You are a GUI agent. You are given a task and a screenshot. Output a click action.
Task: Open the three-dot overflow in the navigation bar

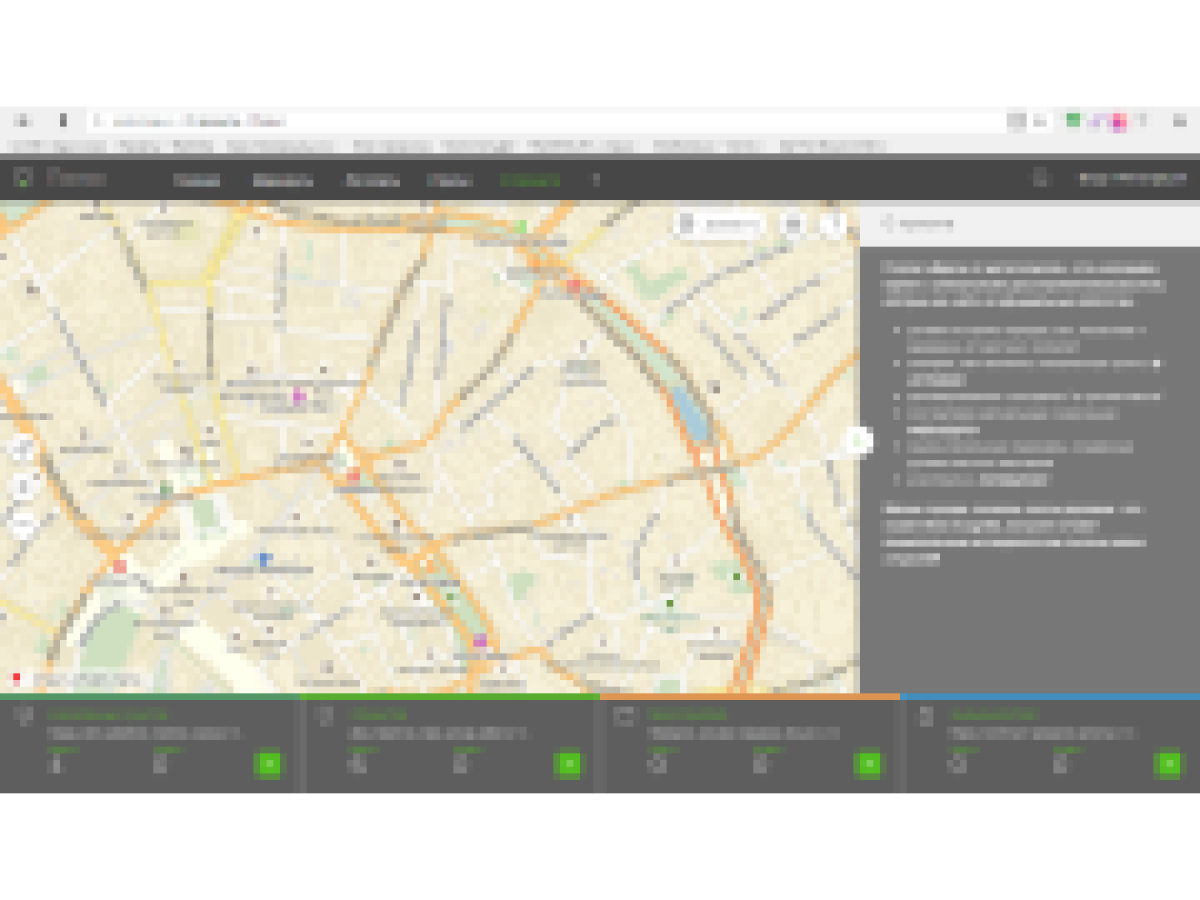coord(596,180)
